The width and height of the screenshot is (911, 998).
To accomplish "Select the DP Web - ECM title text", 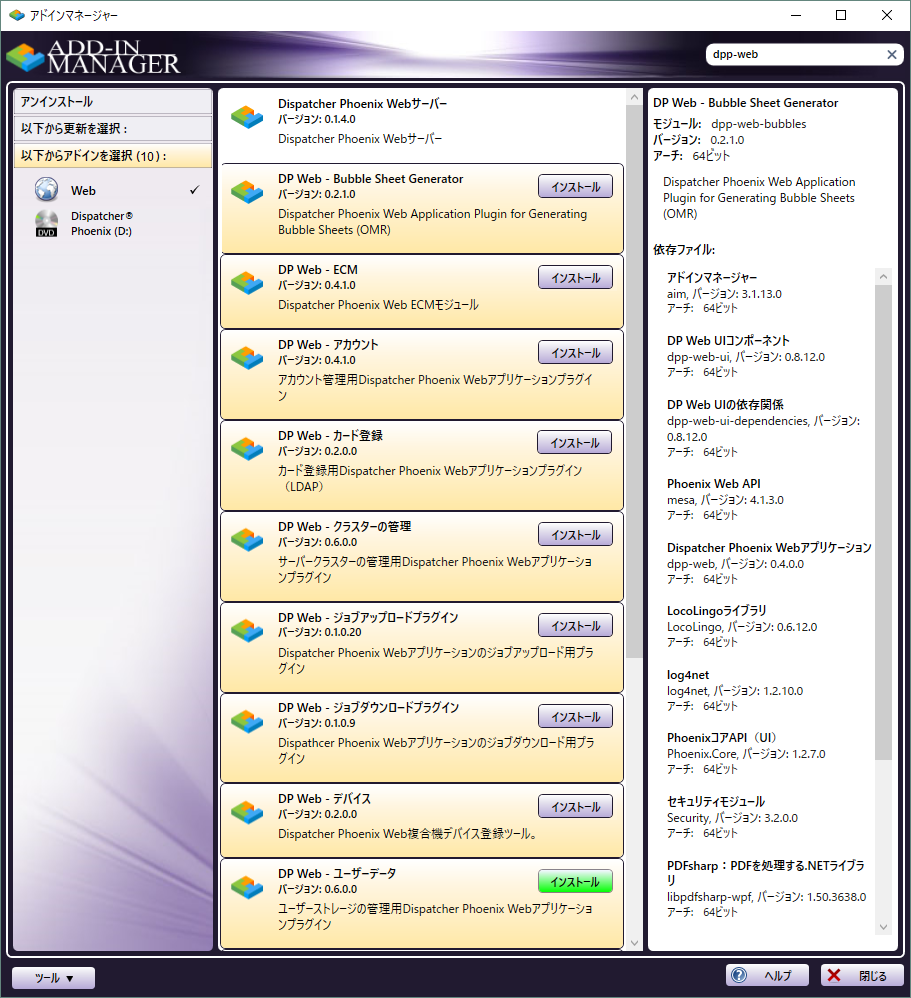I will [318, 270].
